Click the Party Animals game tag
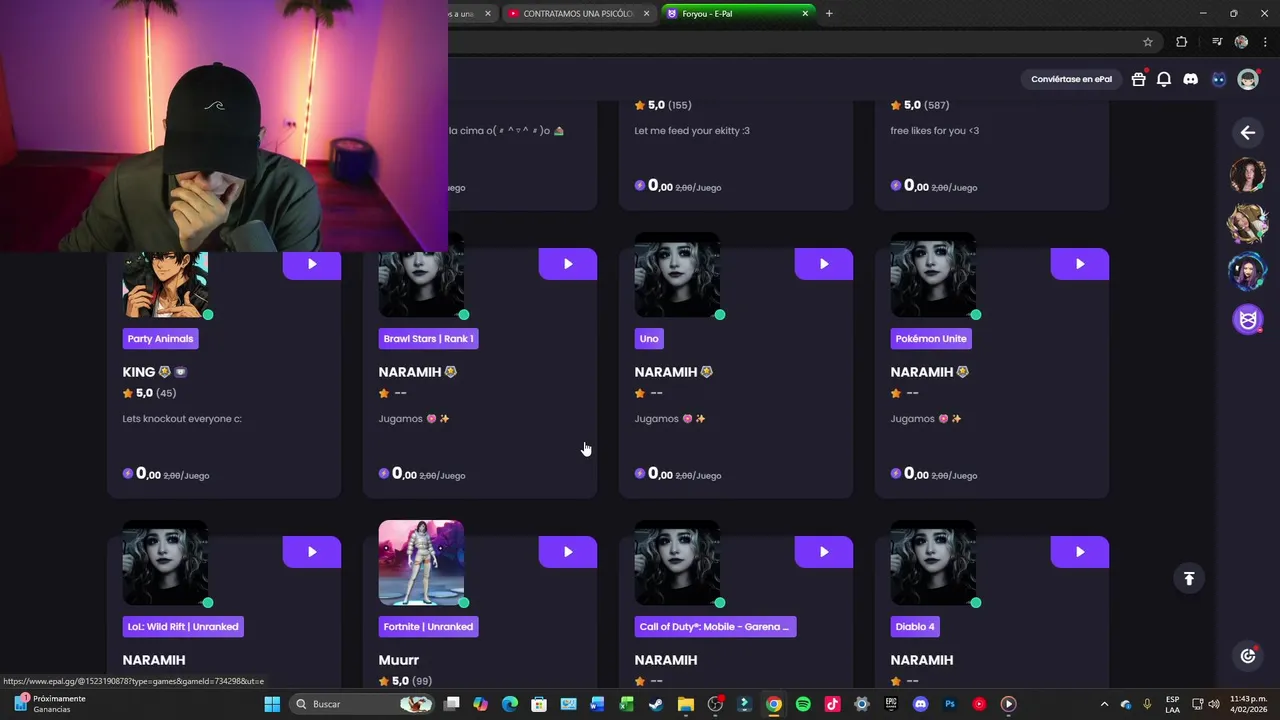Viewport: 1280px width, 720px height. point(160,338)
